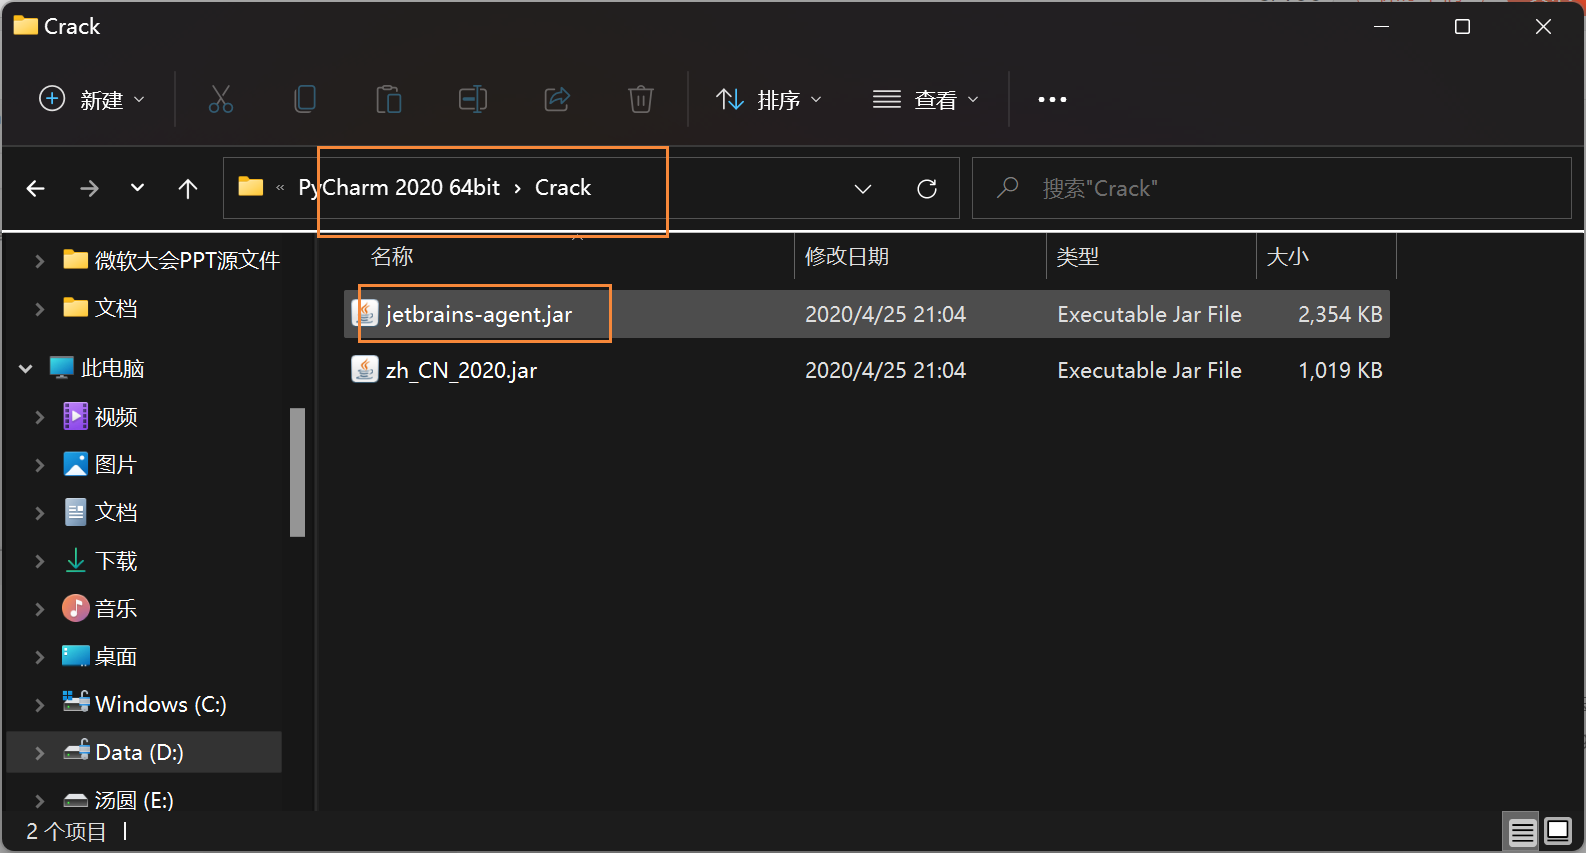Go back with the left arrow
Image resolution: width=1586 pixels, height=853 pixels.
click(36, 188)
